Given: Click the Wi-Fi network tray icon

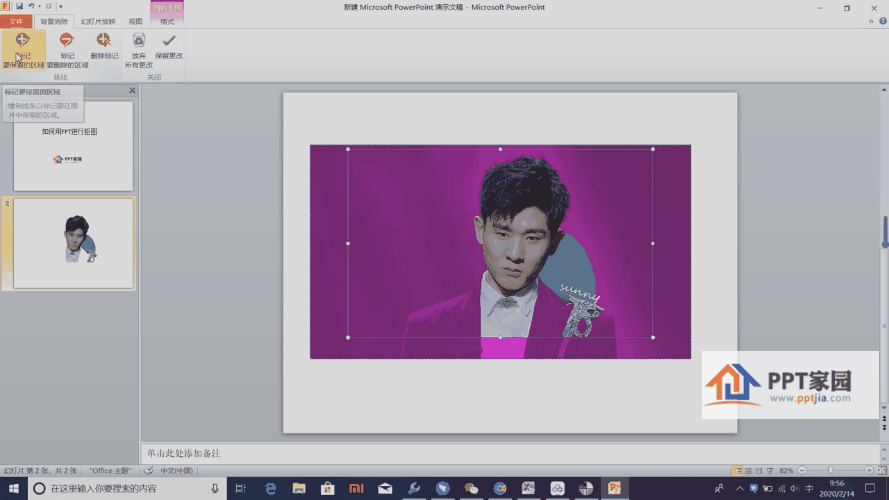Looking at the screenshot, I should [781, 488].
